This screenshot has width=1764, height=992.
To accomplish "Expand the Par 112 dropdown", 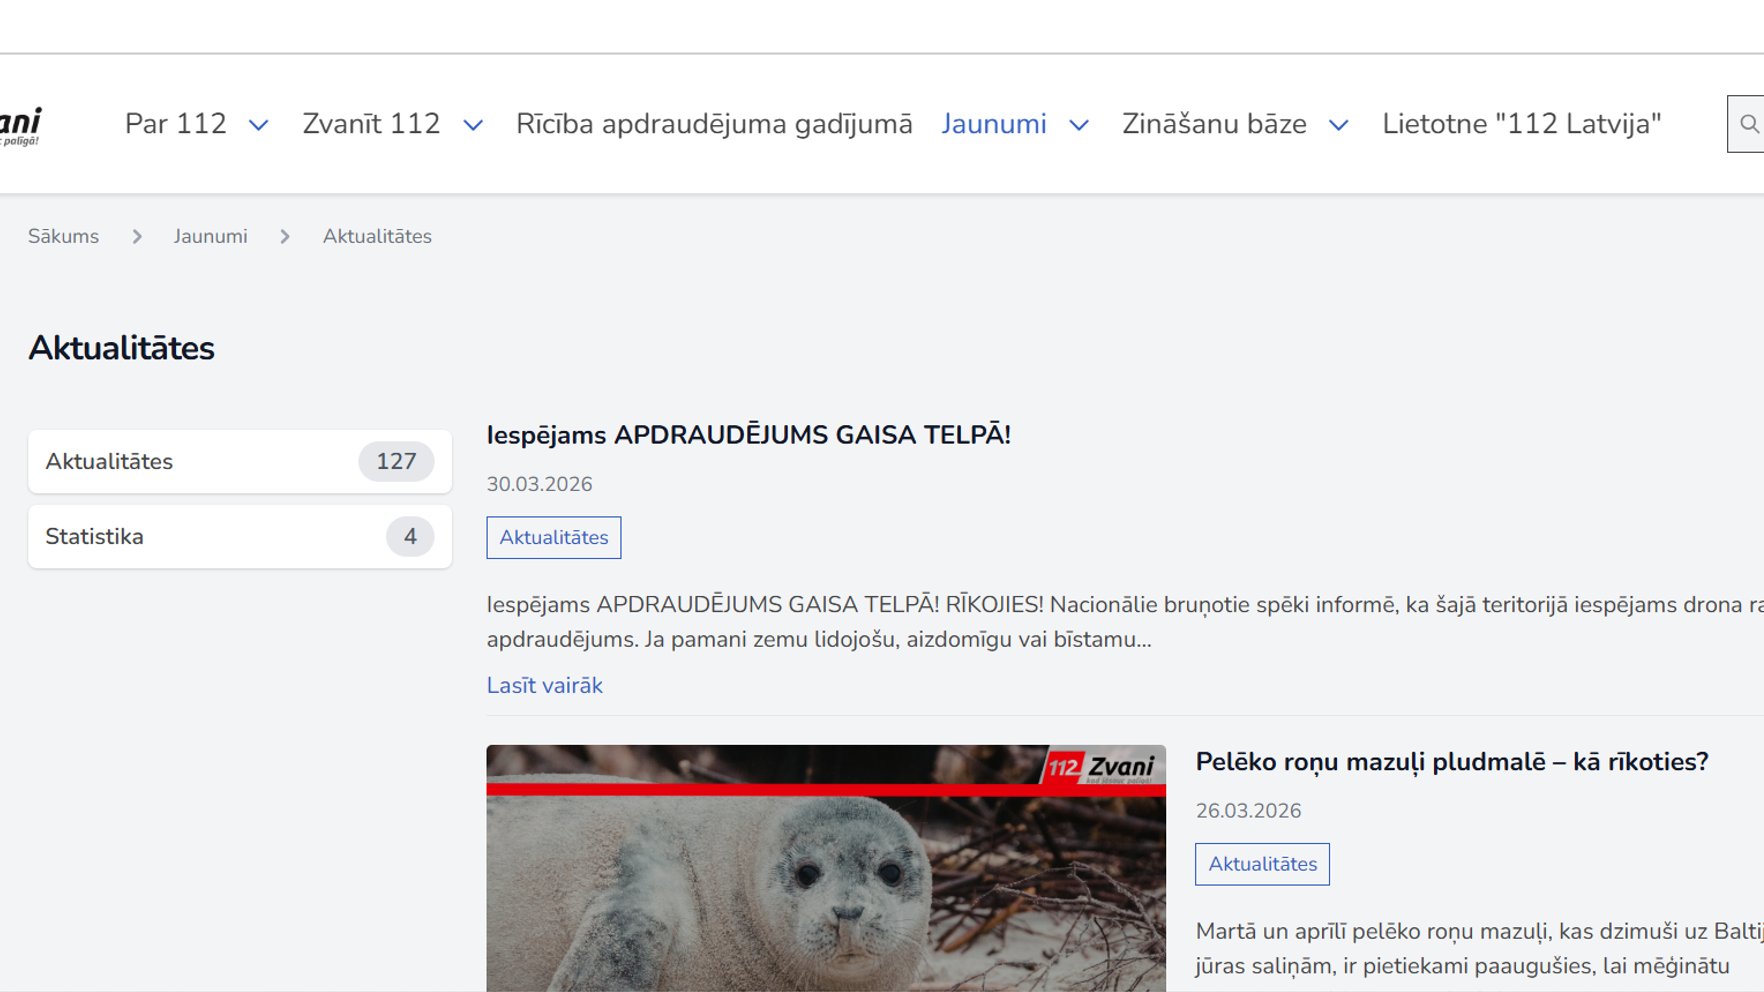I will click(x=259, y=125).
